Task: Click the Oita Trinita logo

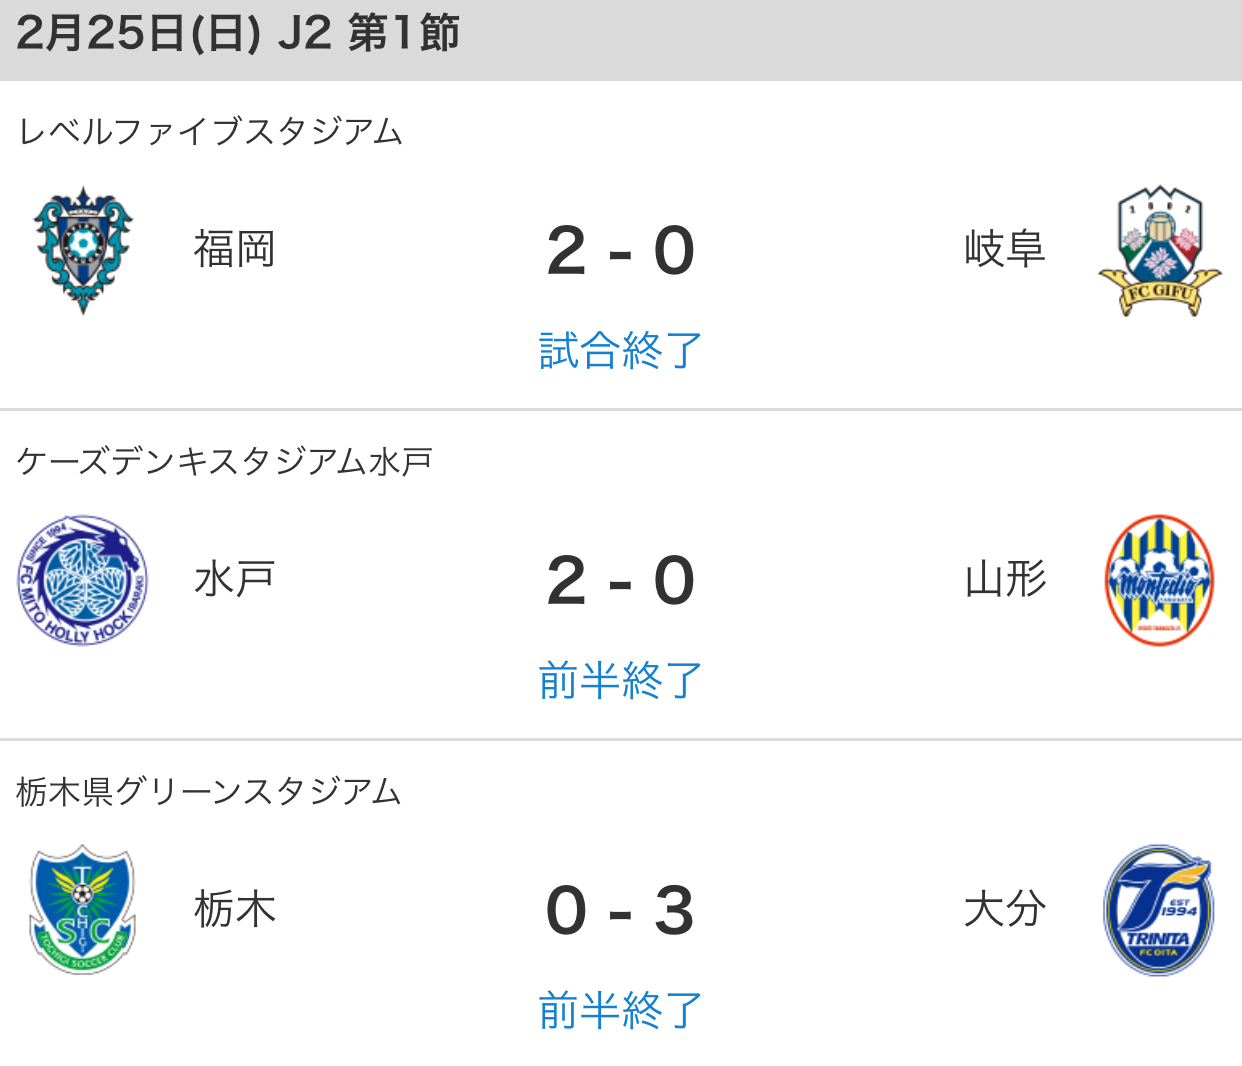Action: 1159,910
